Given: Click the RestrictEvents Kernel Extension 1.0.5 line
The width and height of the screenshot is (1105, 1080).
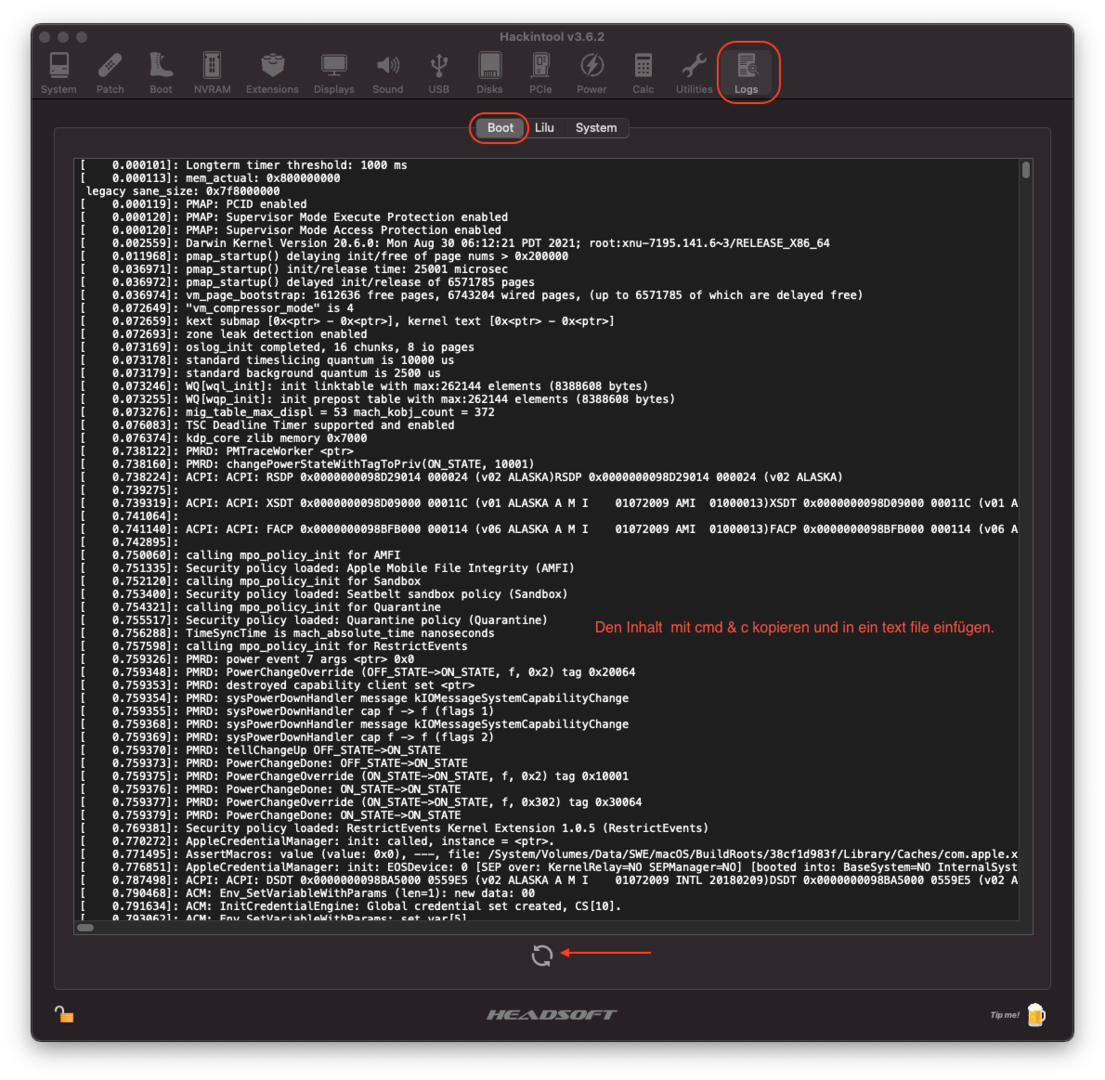Looking at the screenshot, I should [395, 828].
